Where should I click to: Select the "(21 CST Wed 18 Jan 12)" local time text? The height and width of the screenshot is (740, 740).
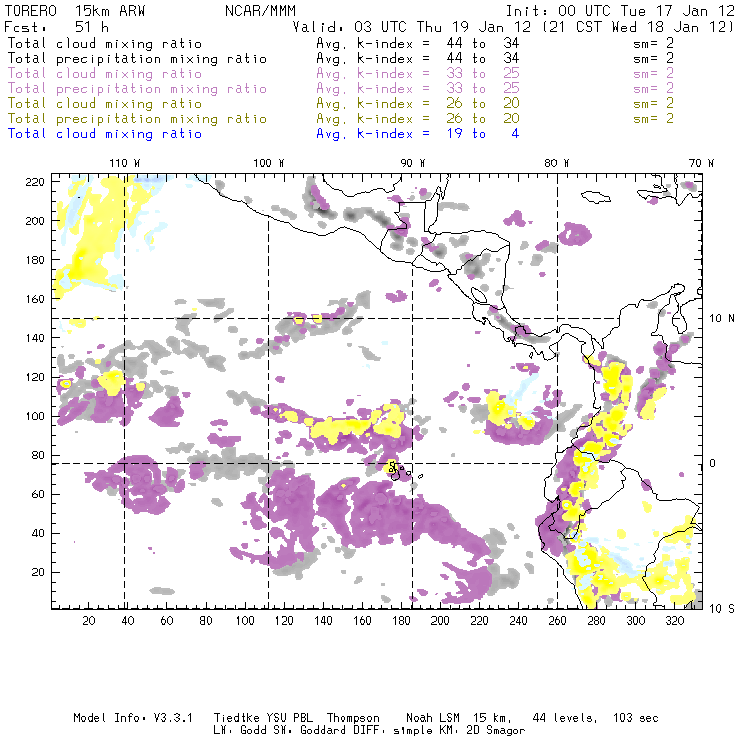(638, 27)
